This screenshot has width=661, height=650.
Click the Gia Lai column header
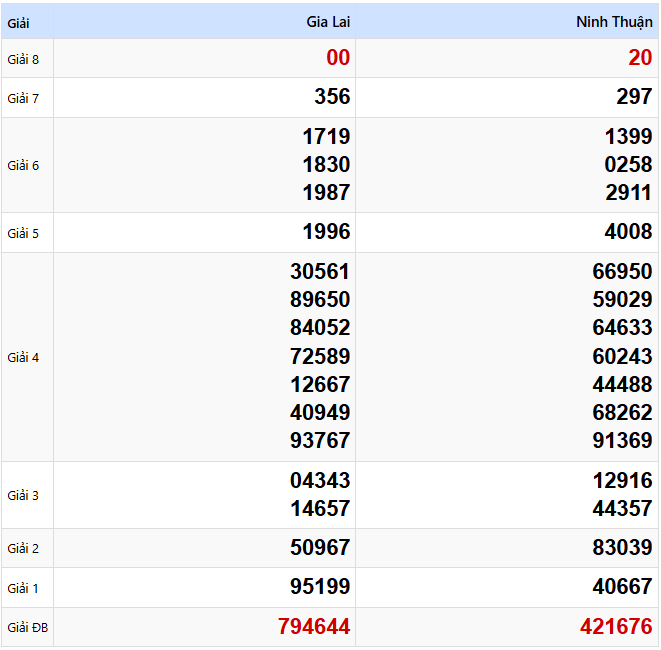click(x=328, y=22)
